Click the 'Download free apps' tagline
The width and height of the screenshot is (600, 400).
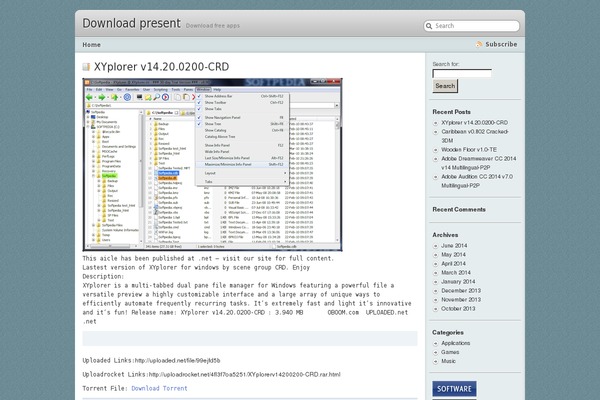pos(213,26)
